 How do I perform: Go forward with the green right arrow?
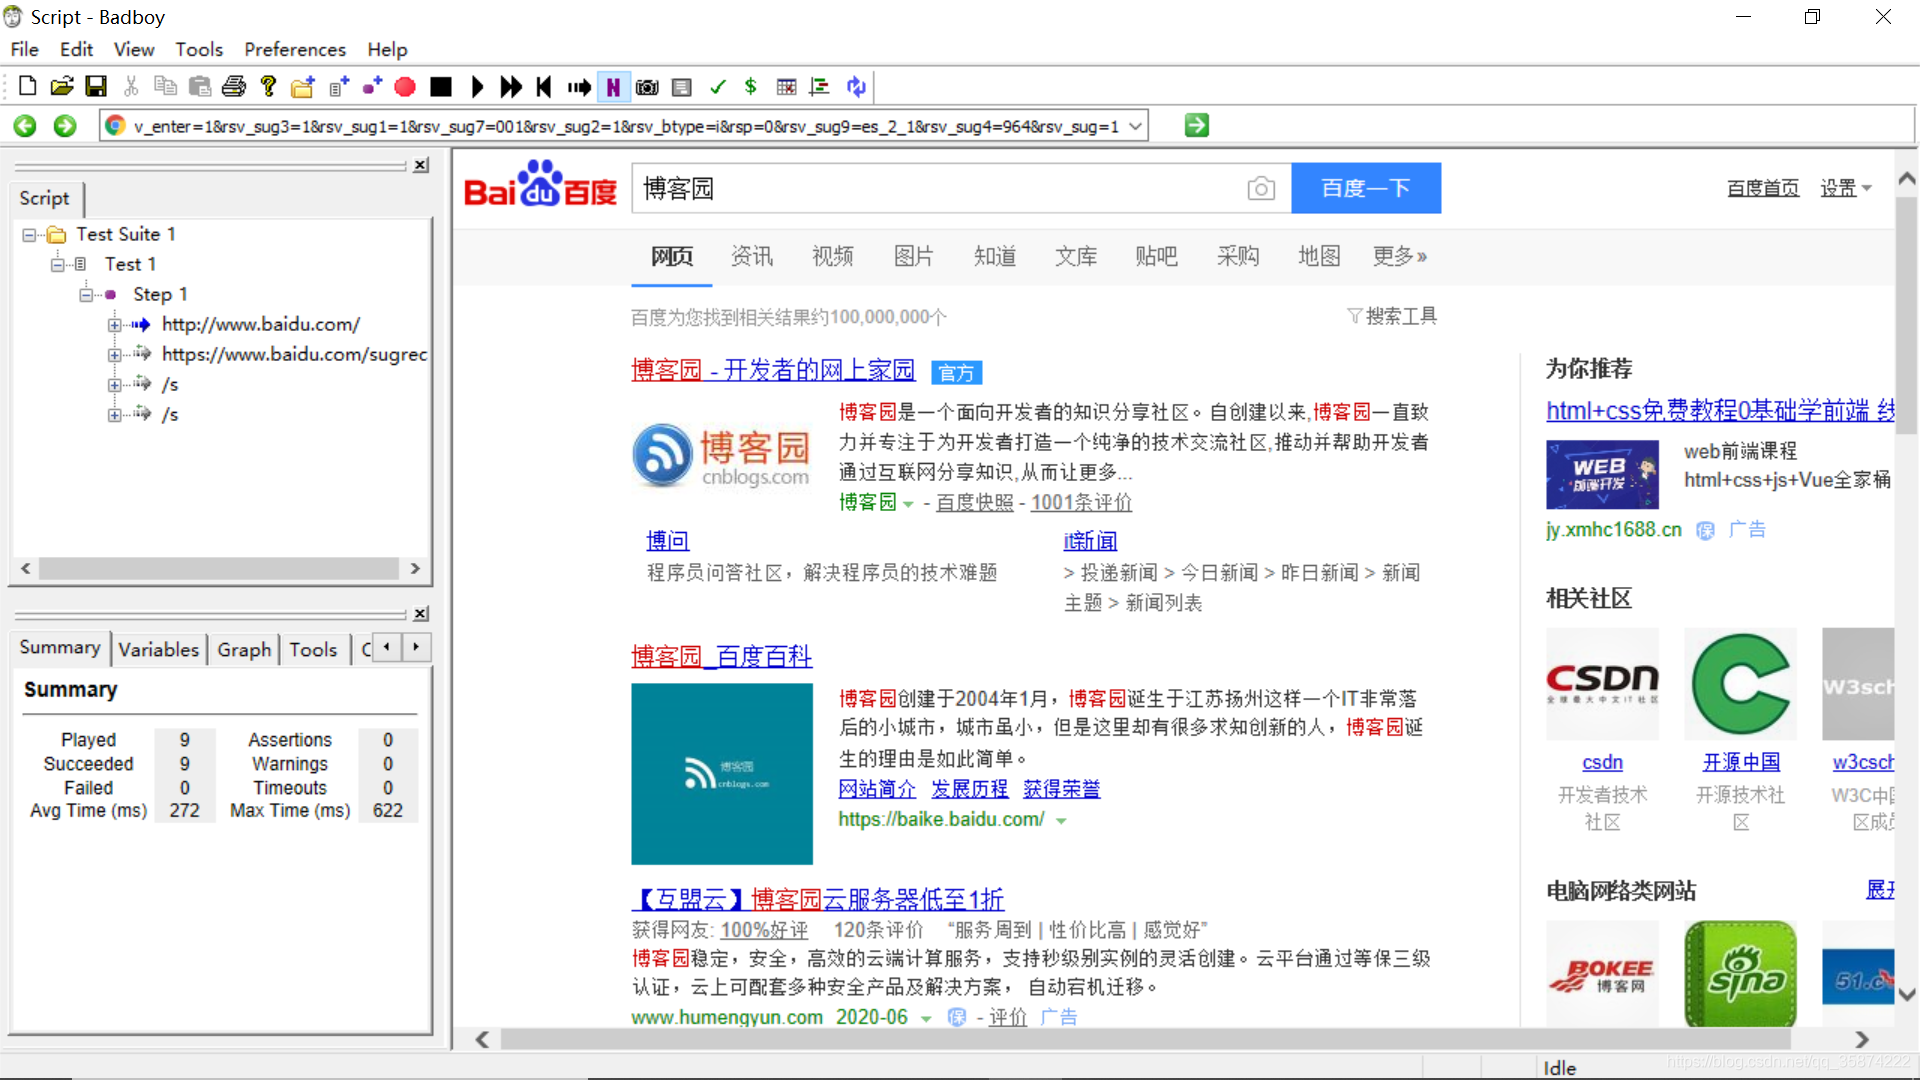click(x=65, y=126)
